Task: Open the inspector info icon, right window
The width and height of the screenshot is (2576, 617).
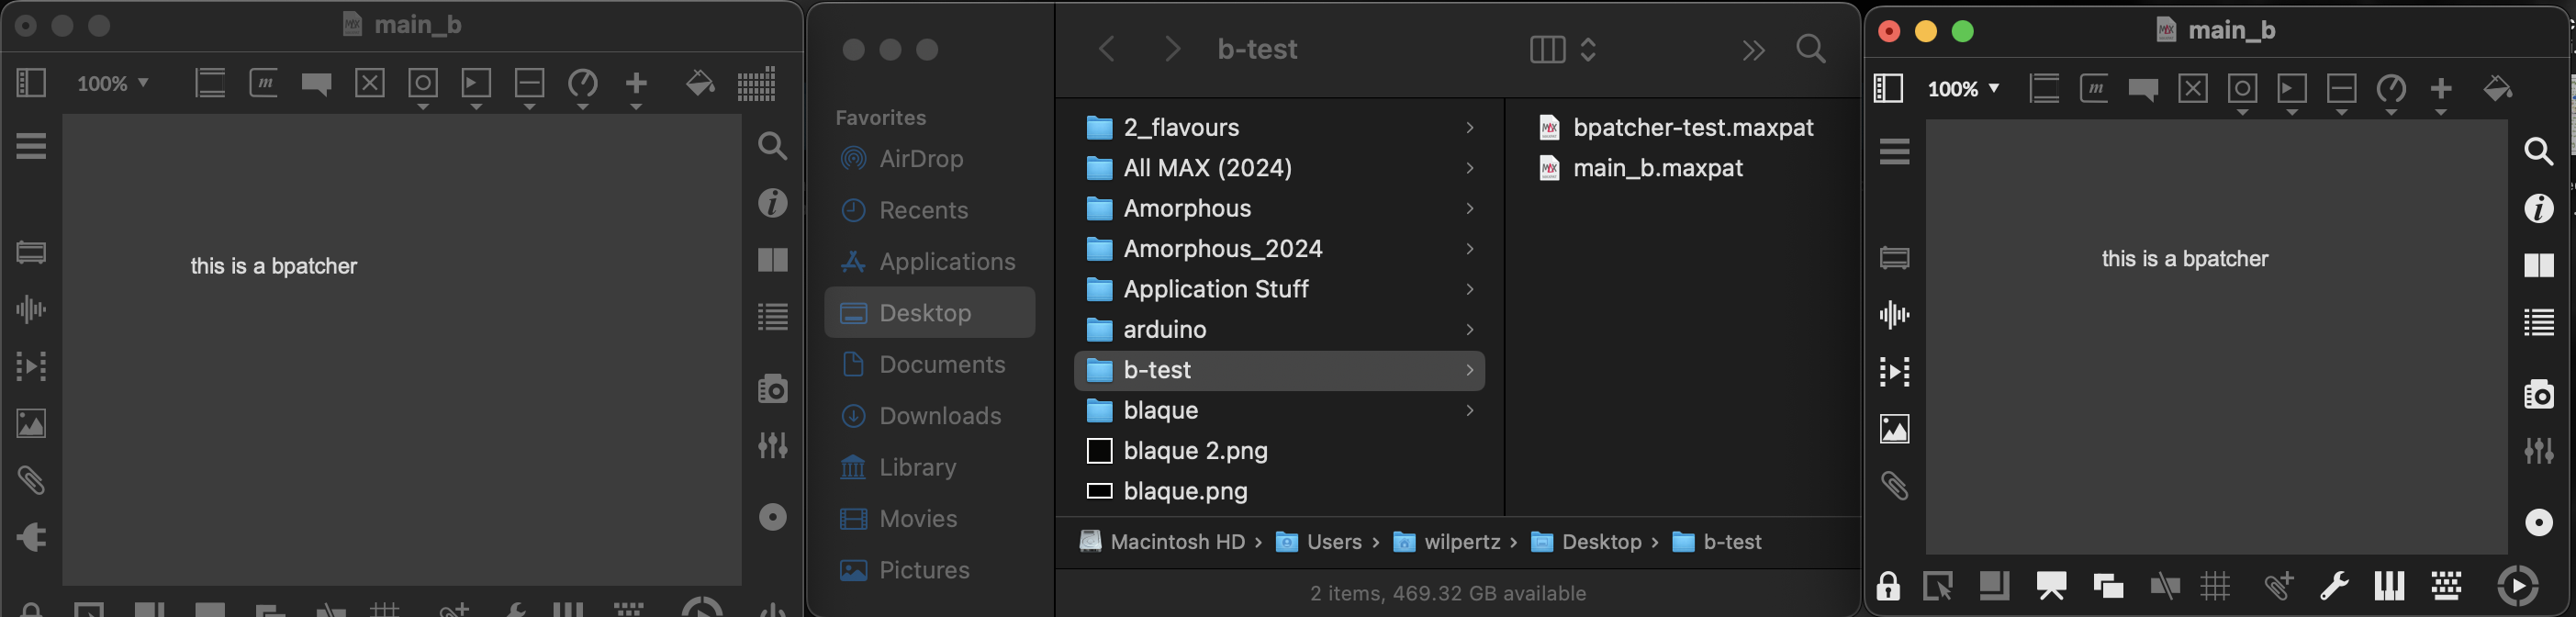Action: pyautogui.click(x=2539, y=208)
